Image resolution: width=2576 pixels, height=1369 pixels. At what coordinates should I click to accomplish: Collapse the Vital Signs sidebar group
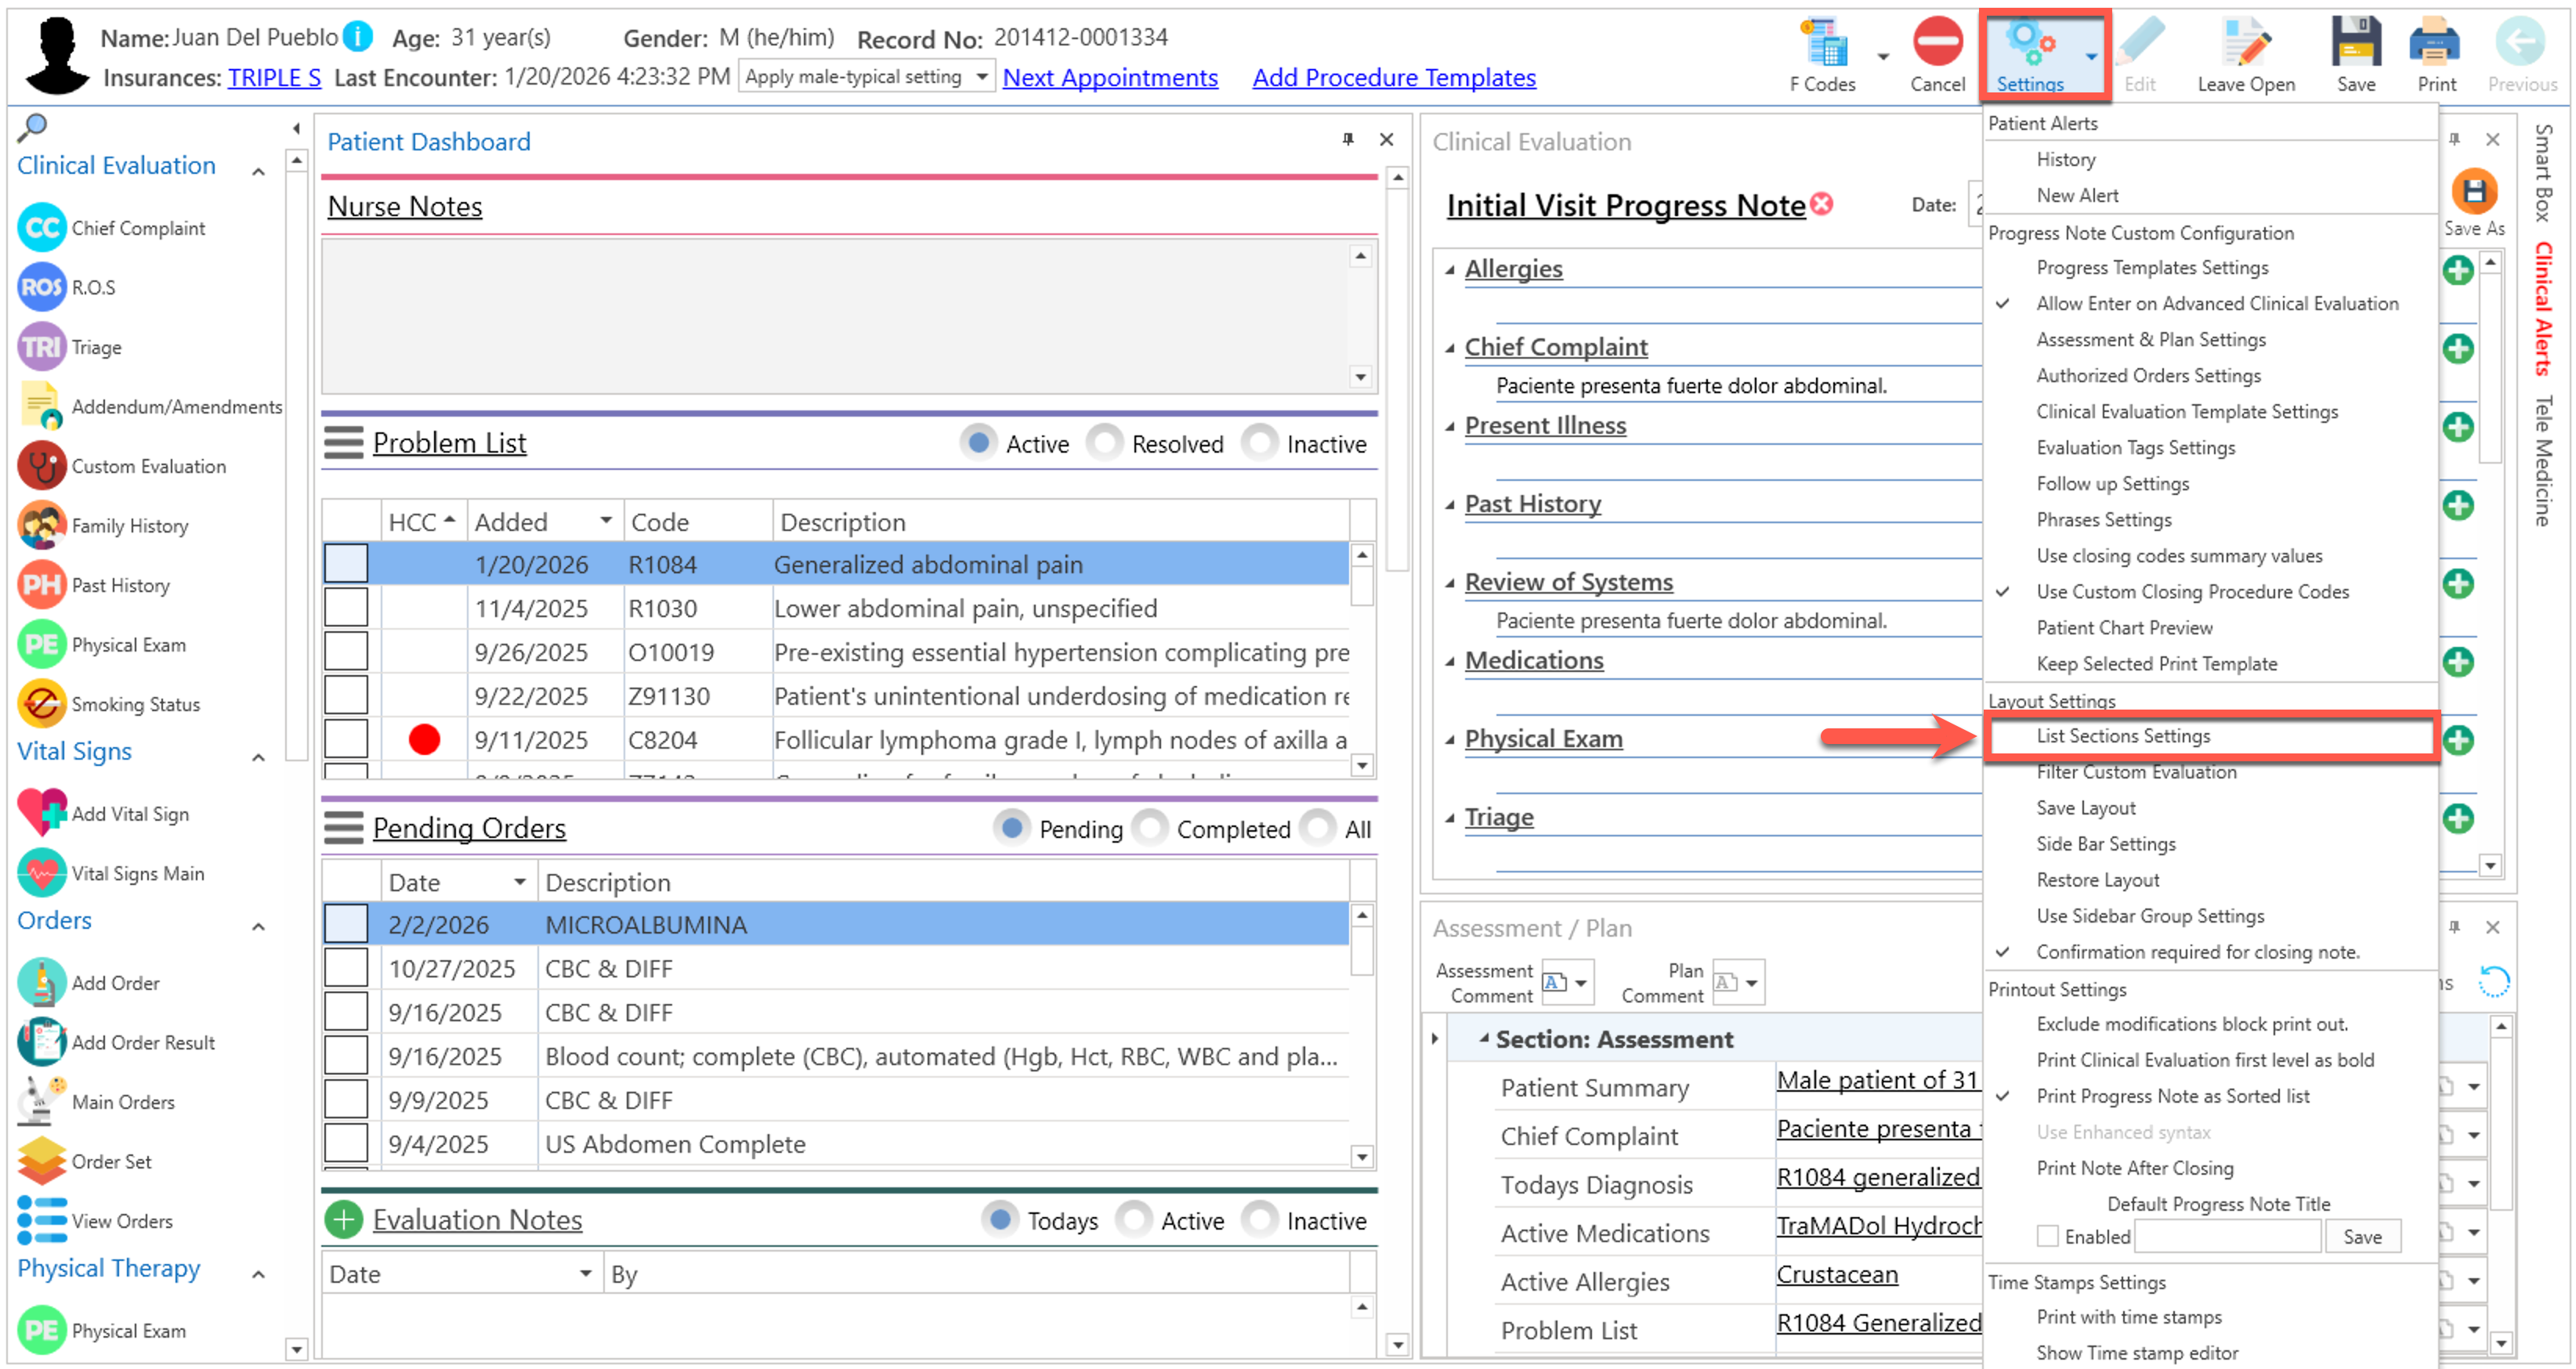pos(259,757)
